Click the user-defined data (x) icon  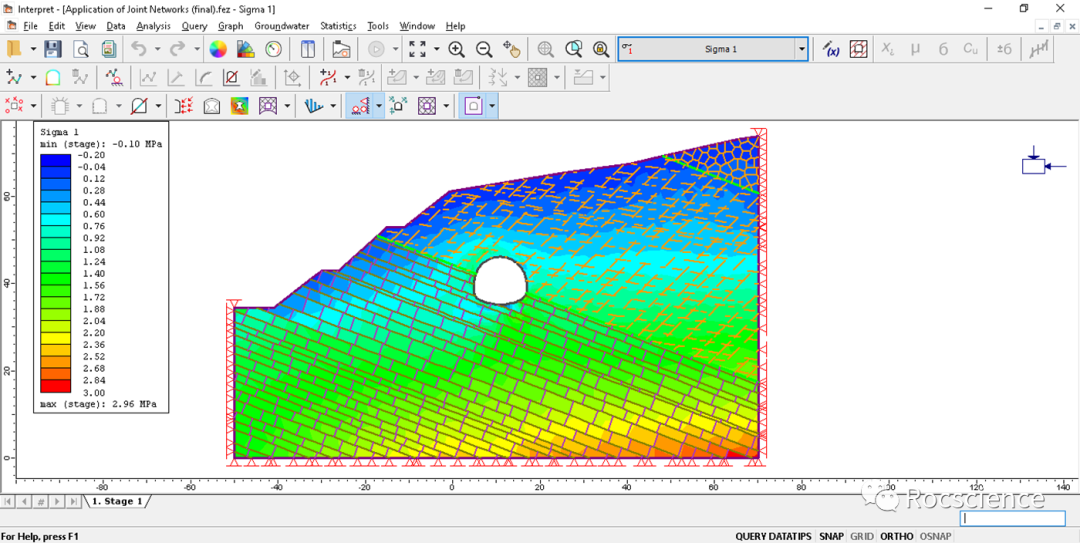[x=831, y=49]
